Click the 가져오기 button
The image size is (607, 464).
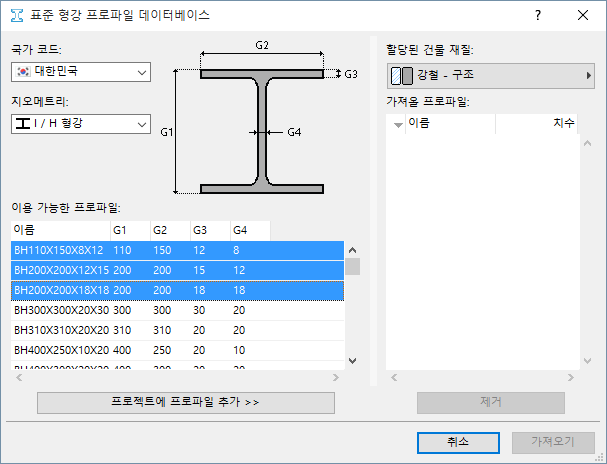[x=553, y=442]
